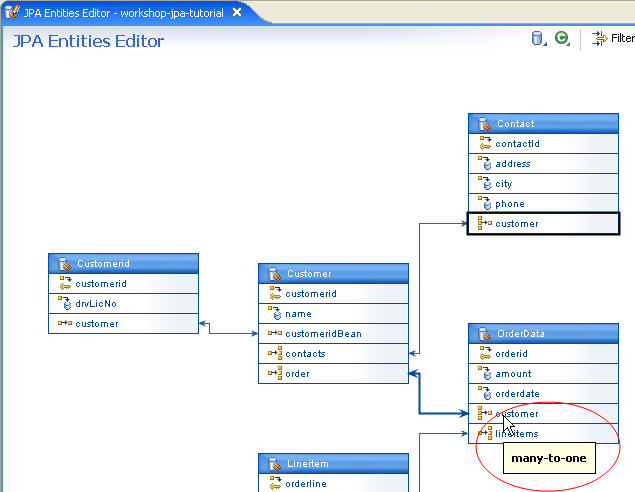Screen dimensions: 635x492
Task: Close the JPA Entities Editor tab
Action: point(237,13)
